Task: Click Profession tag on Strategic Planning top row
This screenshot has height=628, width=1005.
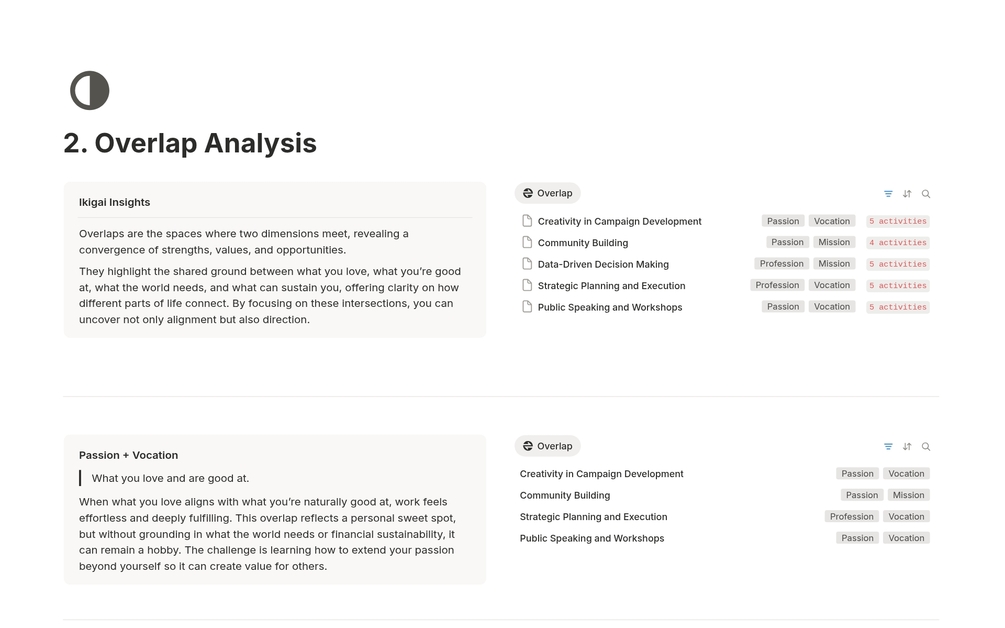Action: coord(777,285)
